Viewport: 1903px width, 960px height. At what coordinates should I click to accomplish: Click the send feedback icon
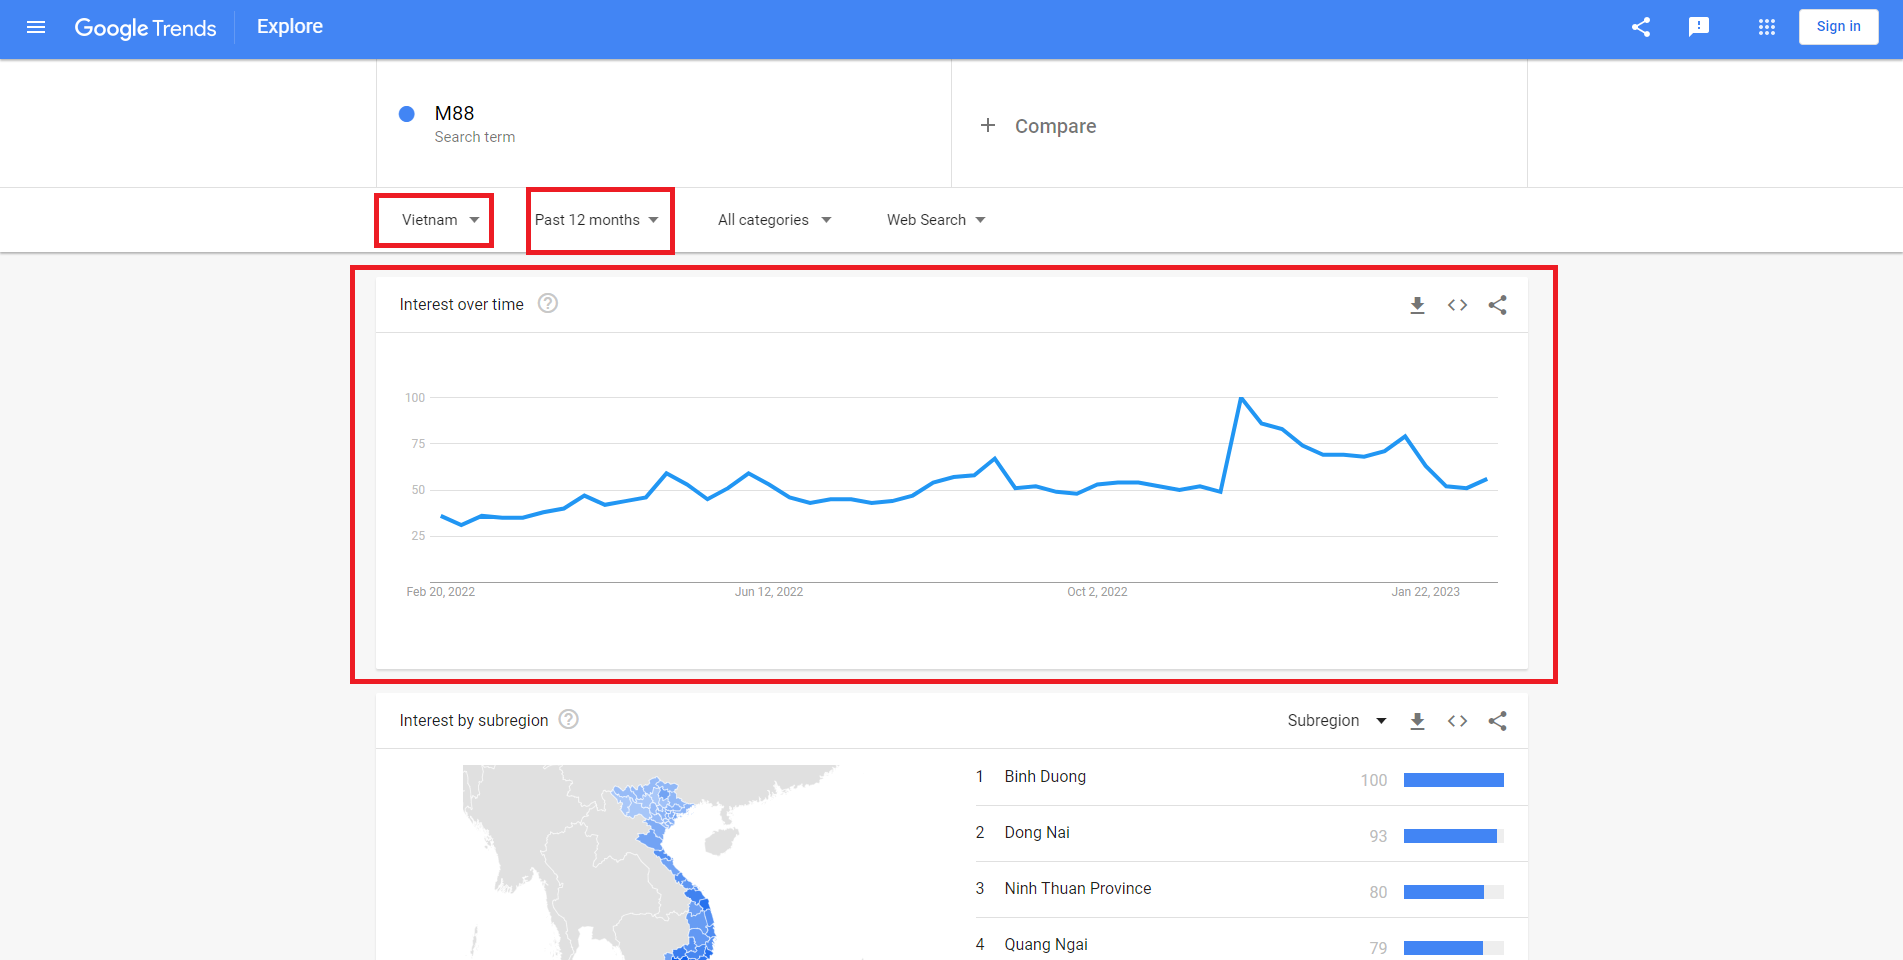(x=1698, y=27)
